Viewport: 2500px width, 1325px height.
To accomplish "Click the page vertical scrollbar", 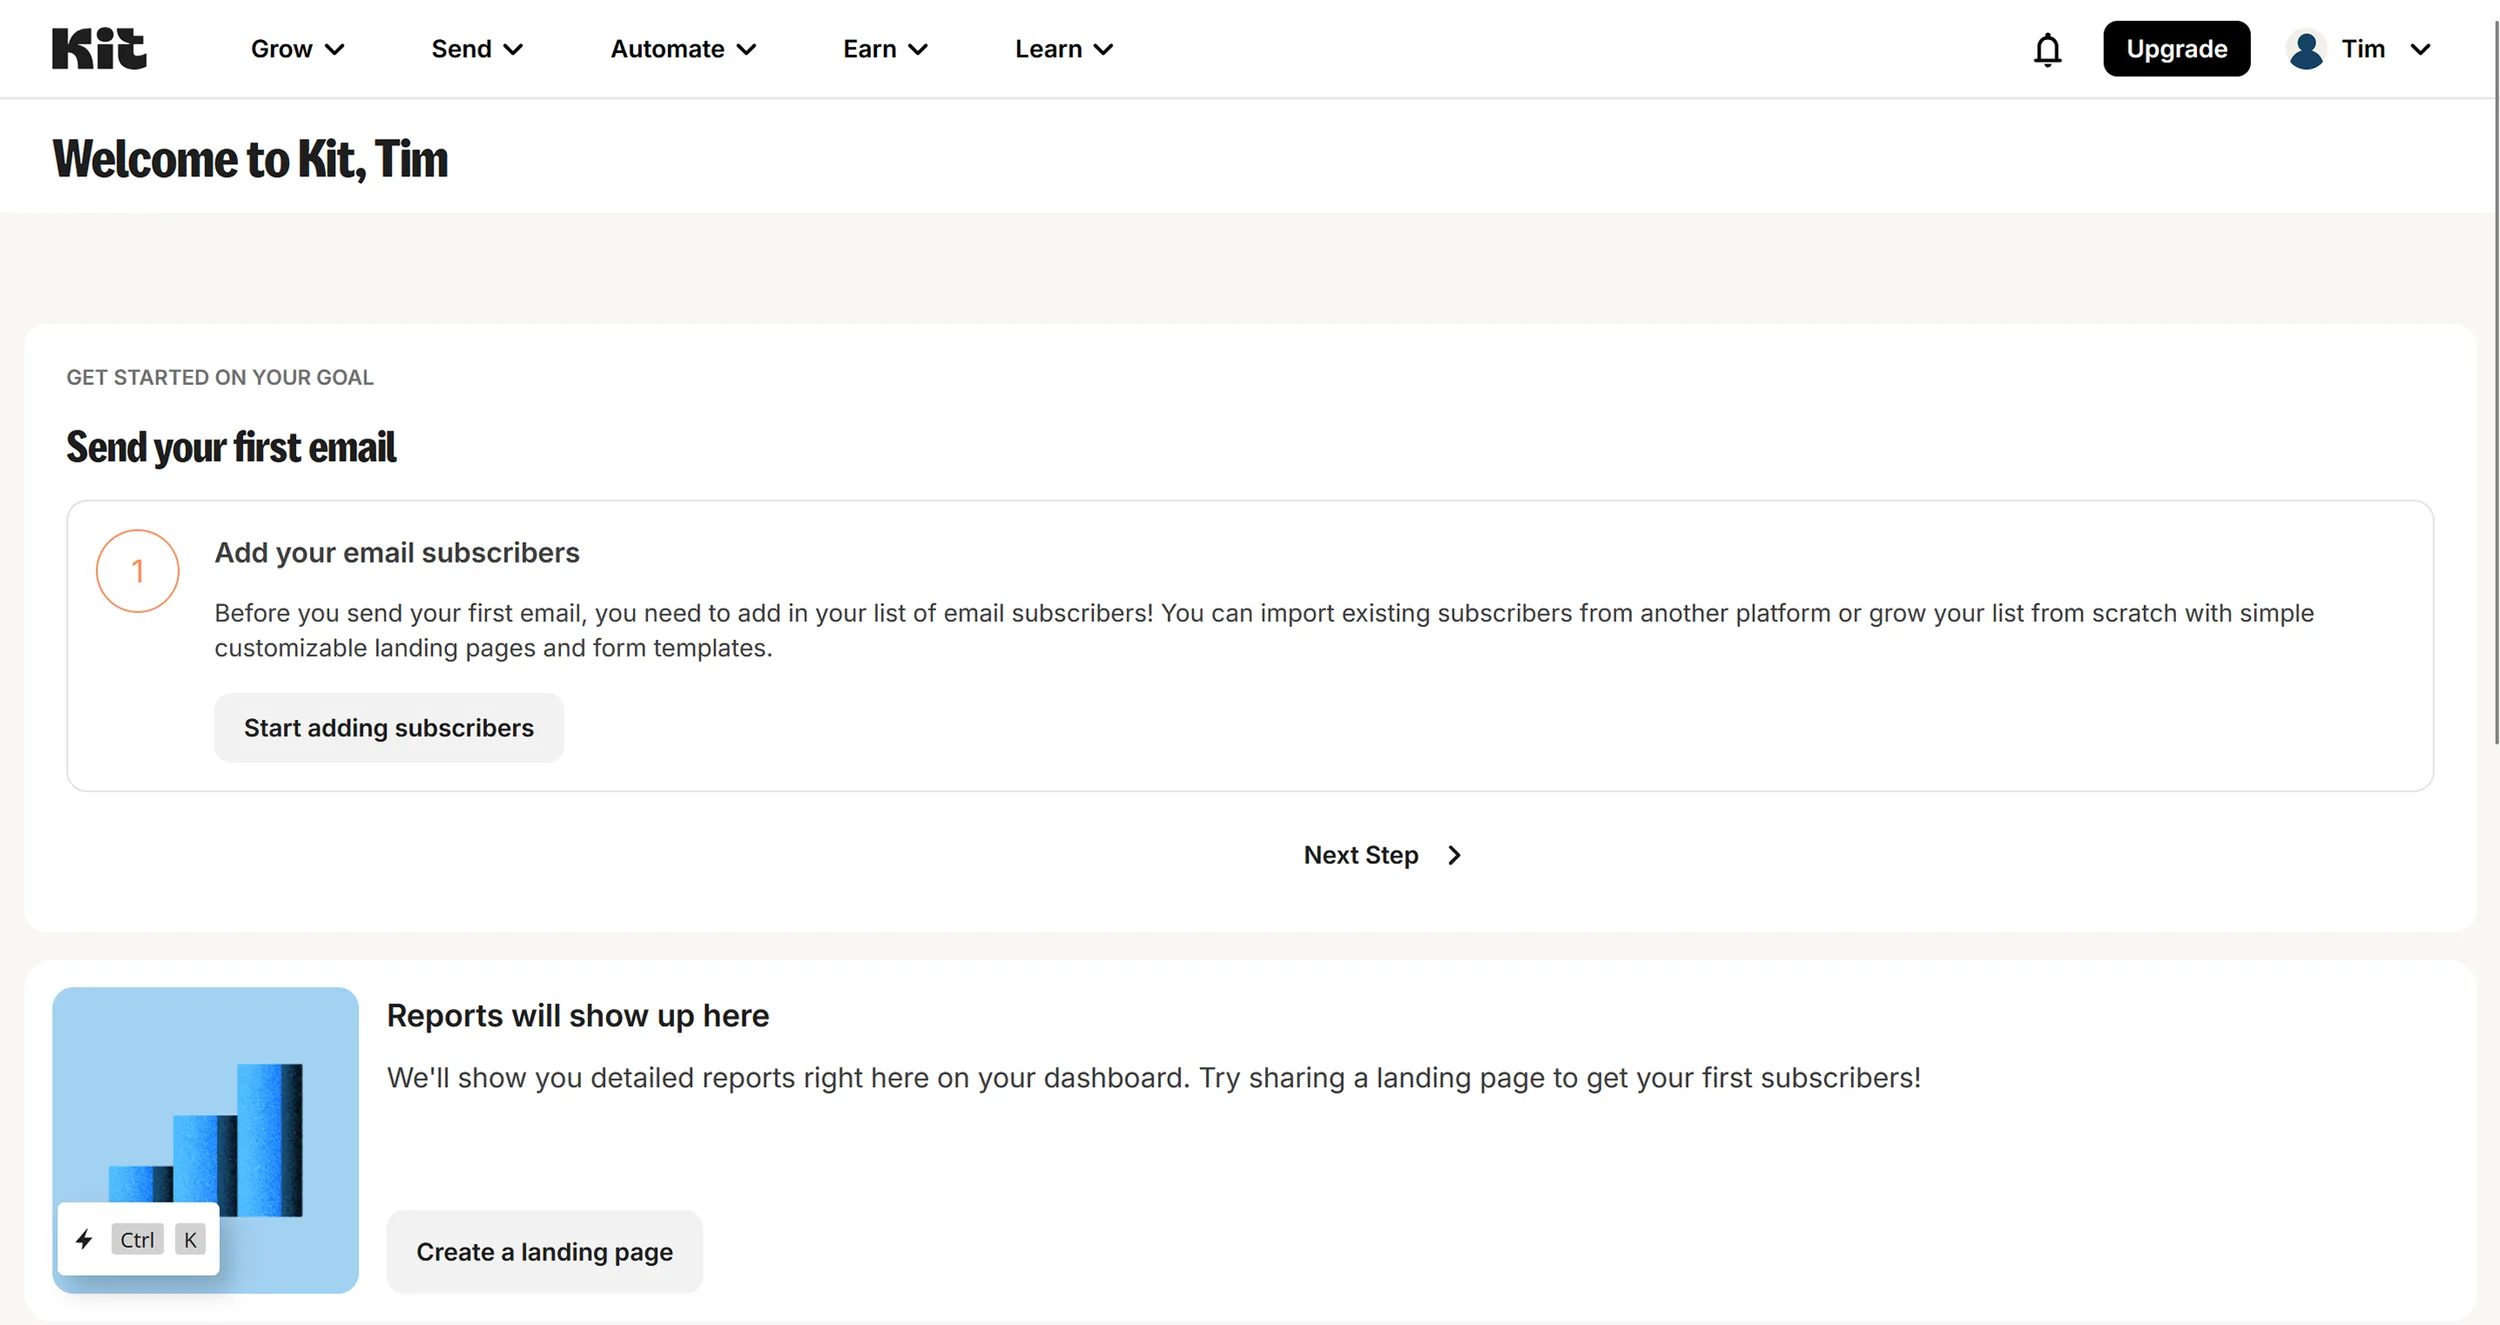I will click(2495, 380).
